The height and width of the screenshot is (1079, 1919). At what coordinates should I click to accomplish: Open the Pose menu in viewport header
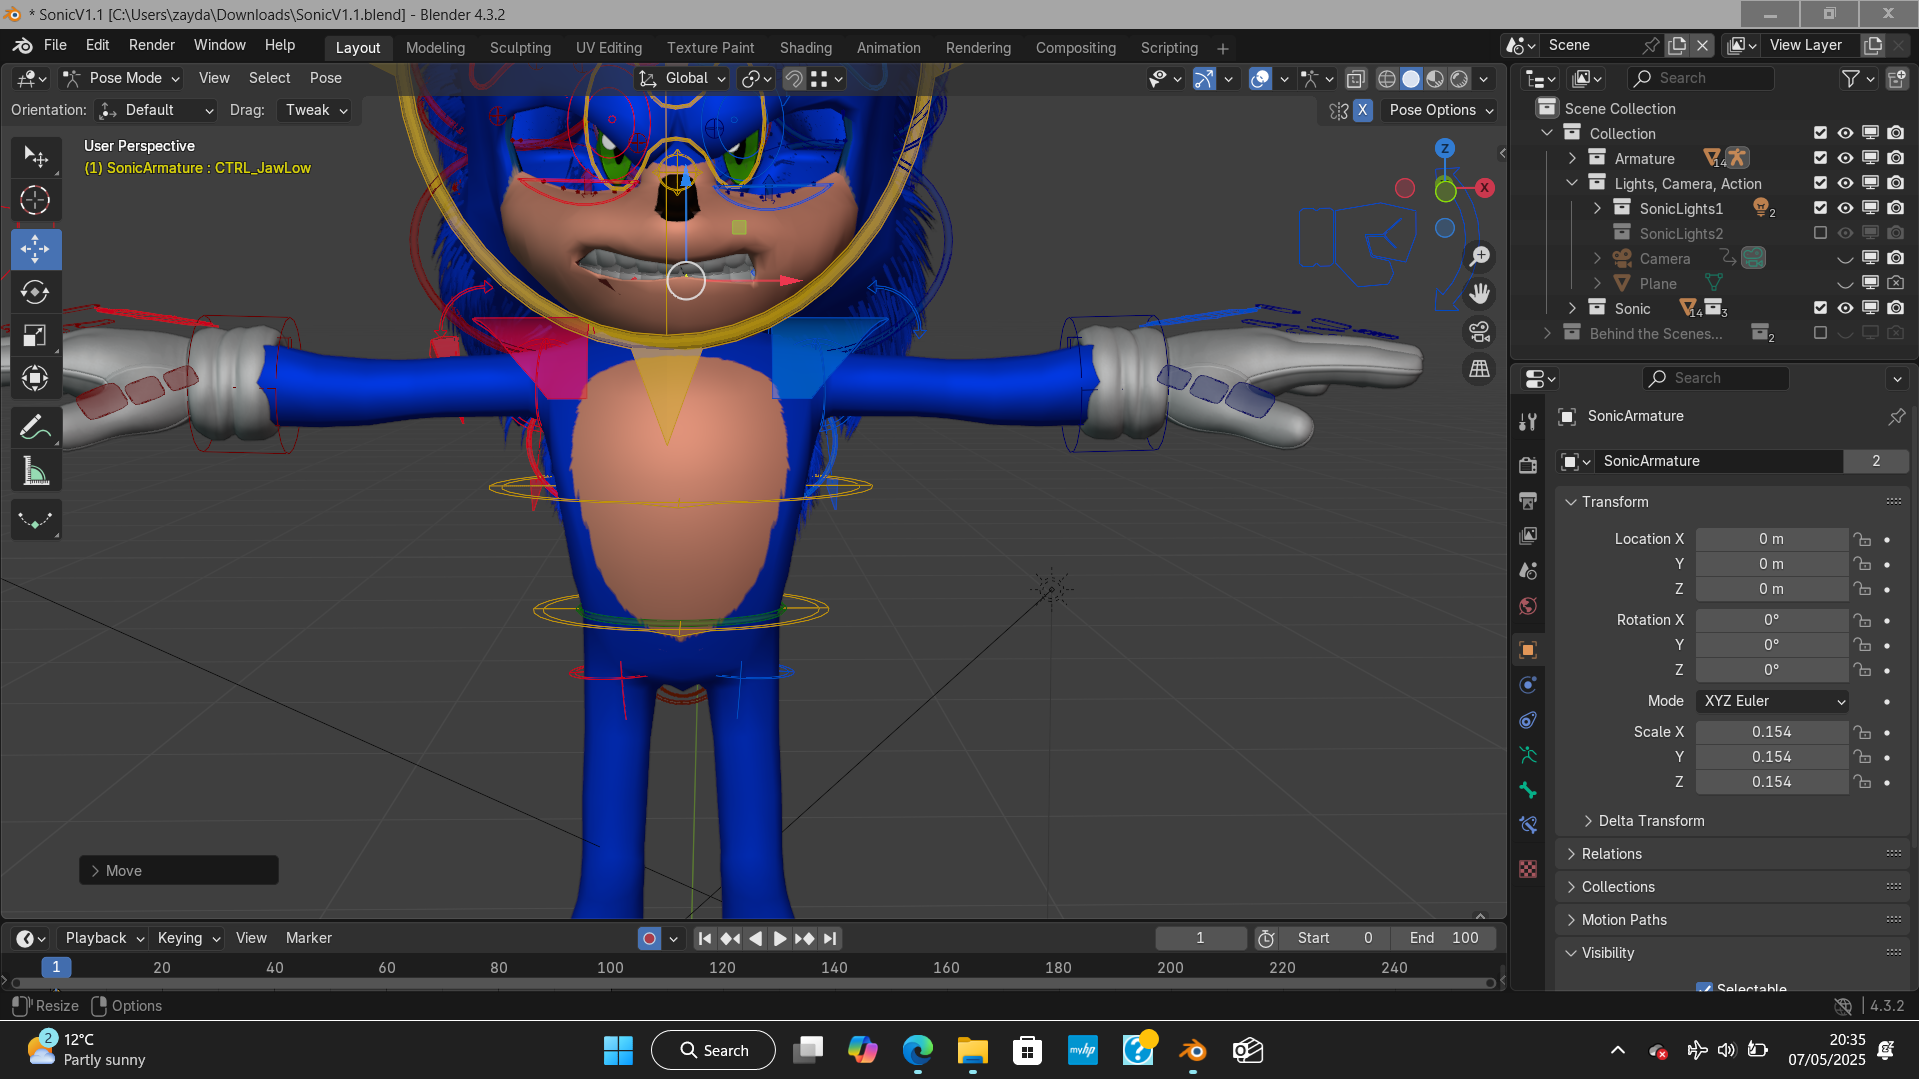pyautogui.click(x=325, y=78)
